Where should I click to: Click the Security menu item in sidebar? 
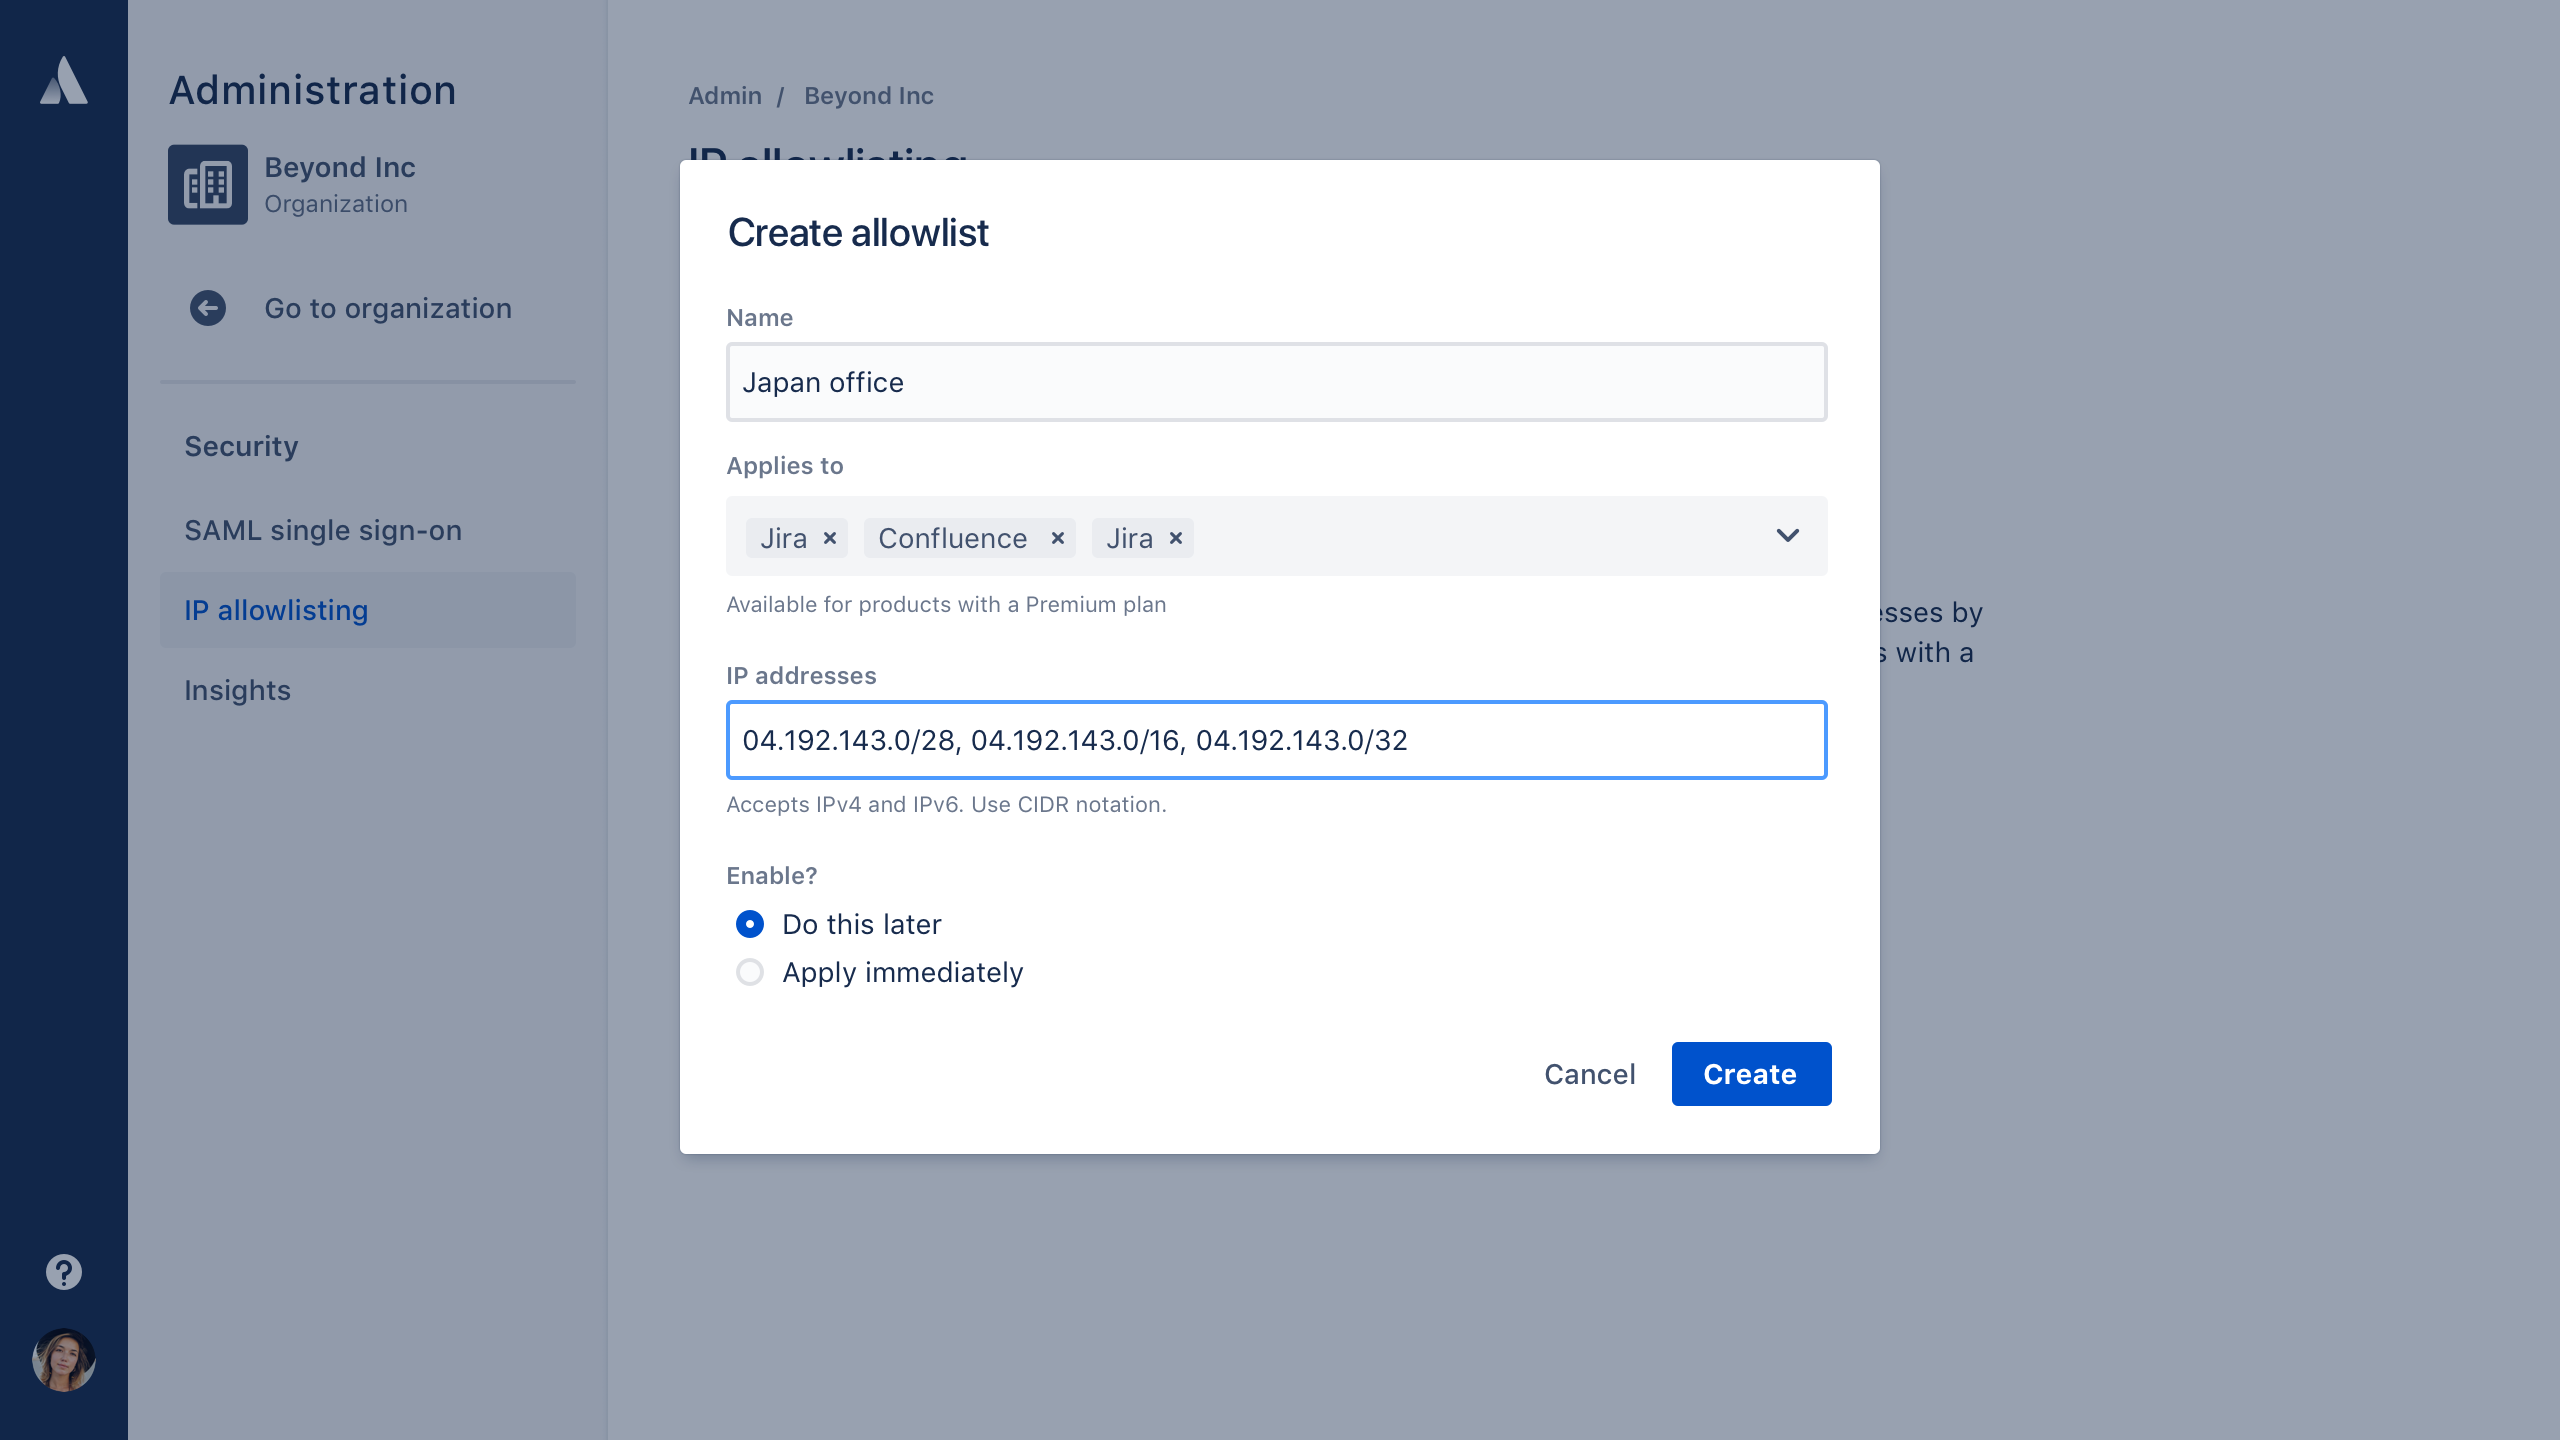click(241, 445)
